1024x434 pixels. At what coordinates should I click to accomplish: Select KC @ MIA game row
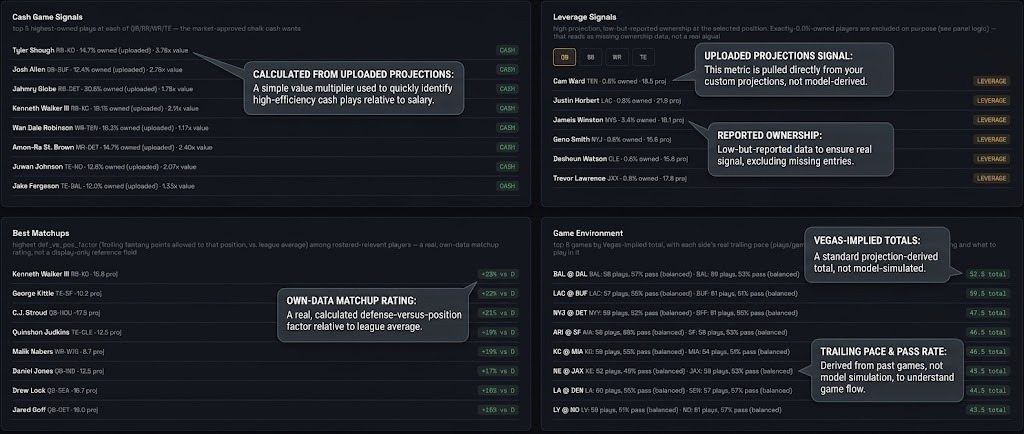(781, 352)
